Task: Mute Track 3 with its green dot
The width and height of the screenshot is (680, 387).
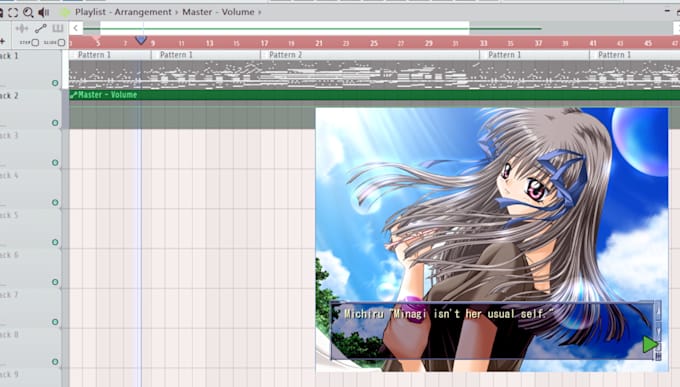Action: pyautogui.click(x=55, y=163)
